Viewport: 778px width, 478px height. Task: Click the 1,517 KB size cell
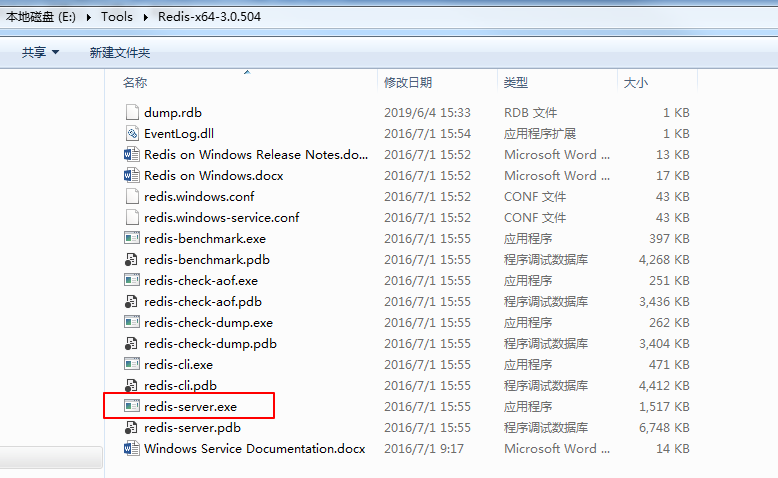pyautogui.click(x=664, y=407)
